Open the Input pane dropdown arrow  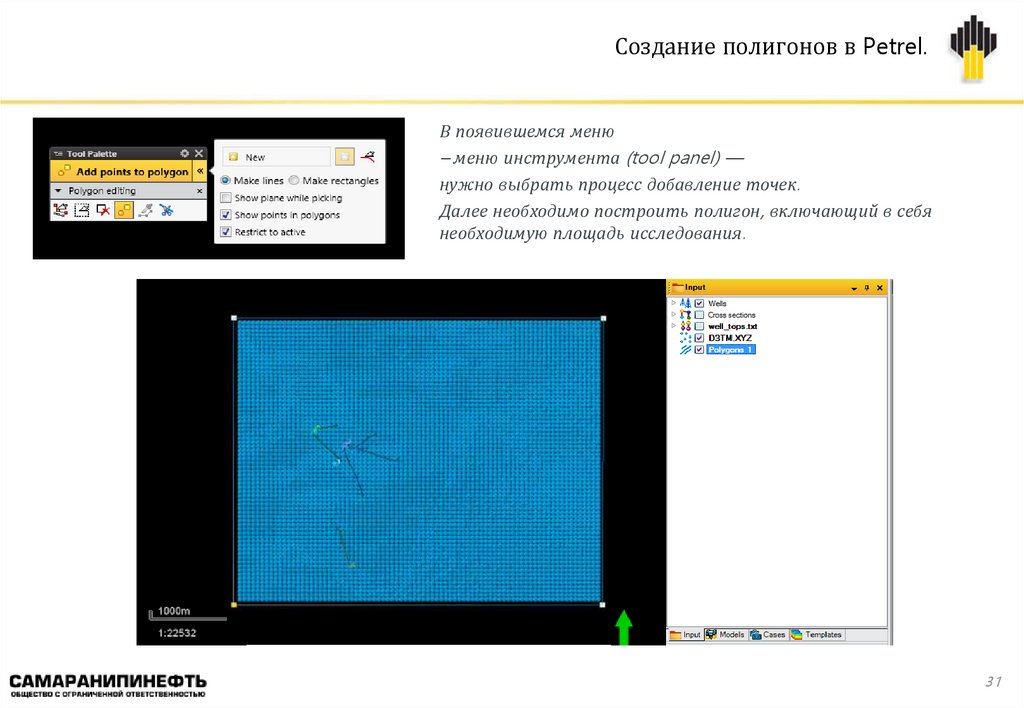coord(854,288)
